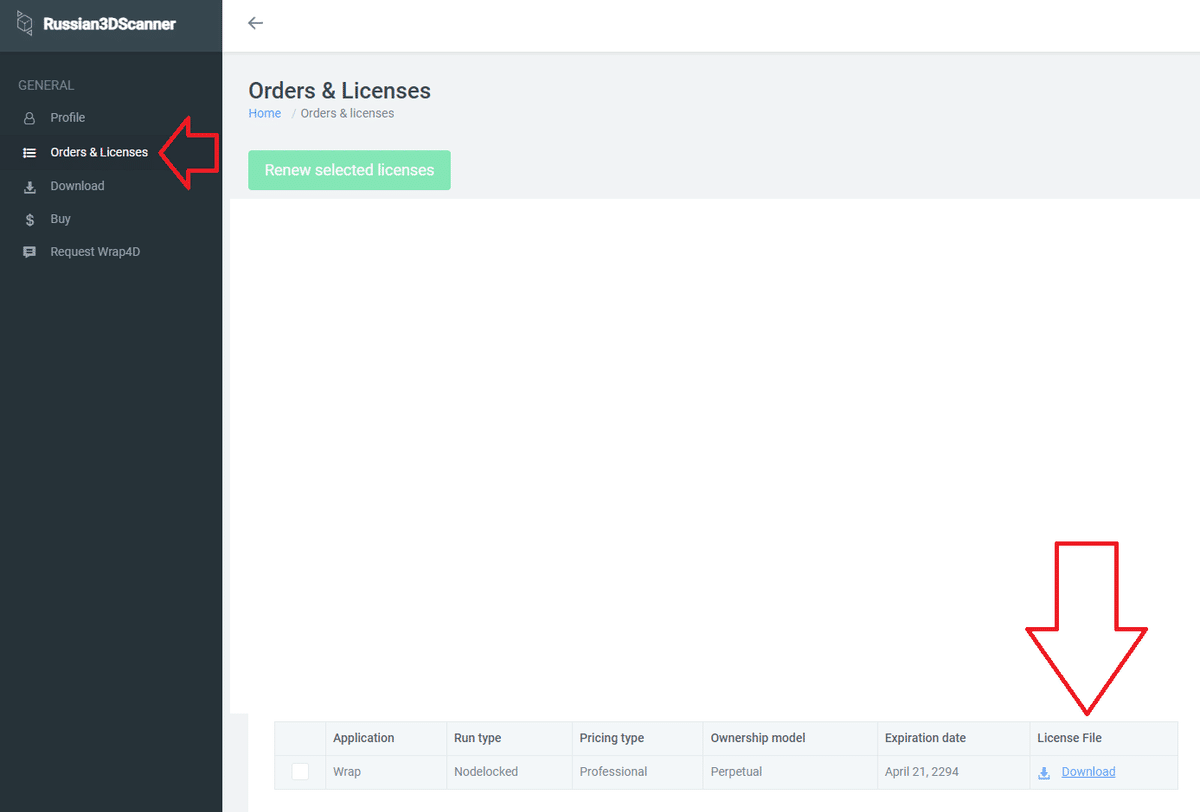
Task: Click the Russian3DScanner cube logo icon
Action: 26,22
